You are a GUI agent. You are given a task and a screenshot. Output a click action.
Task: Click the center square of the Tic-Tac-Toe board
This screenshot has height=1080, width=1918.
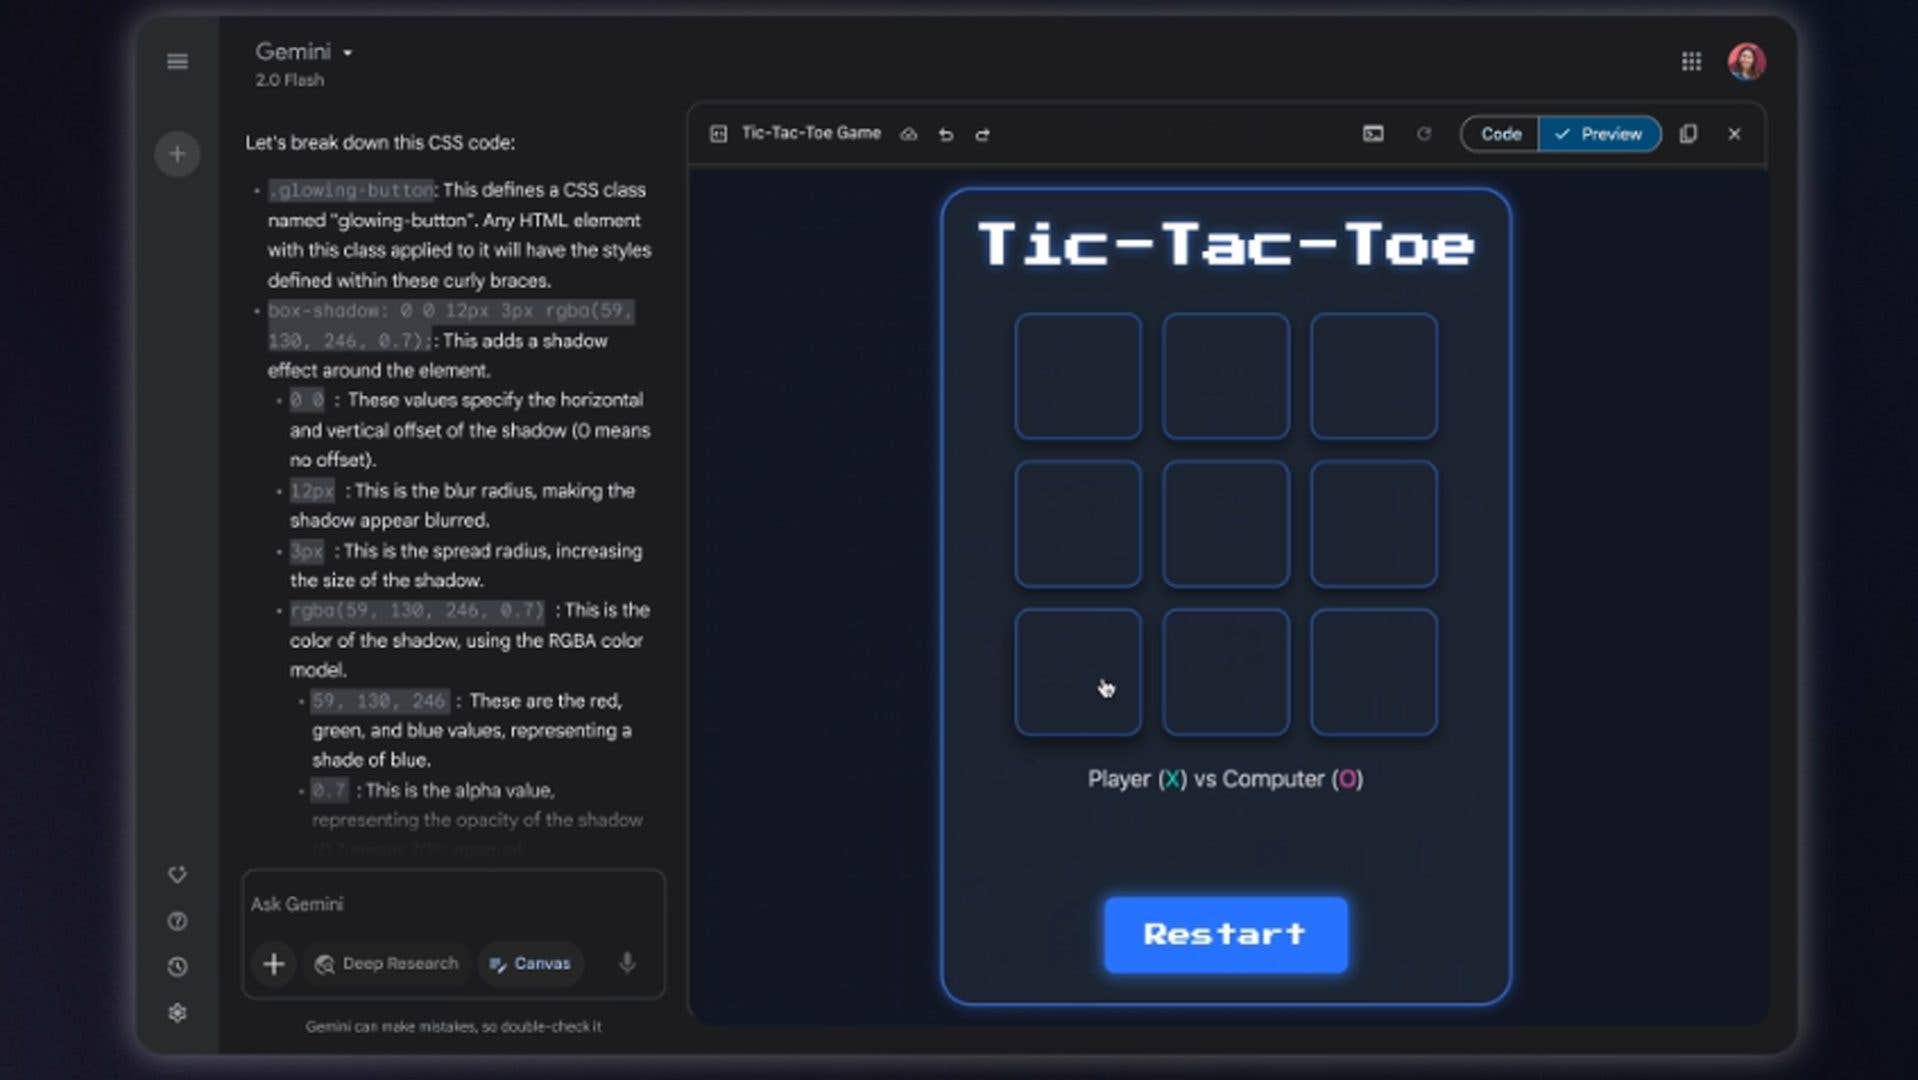[x=1225, y=524]
